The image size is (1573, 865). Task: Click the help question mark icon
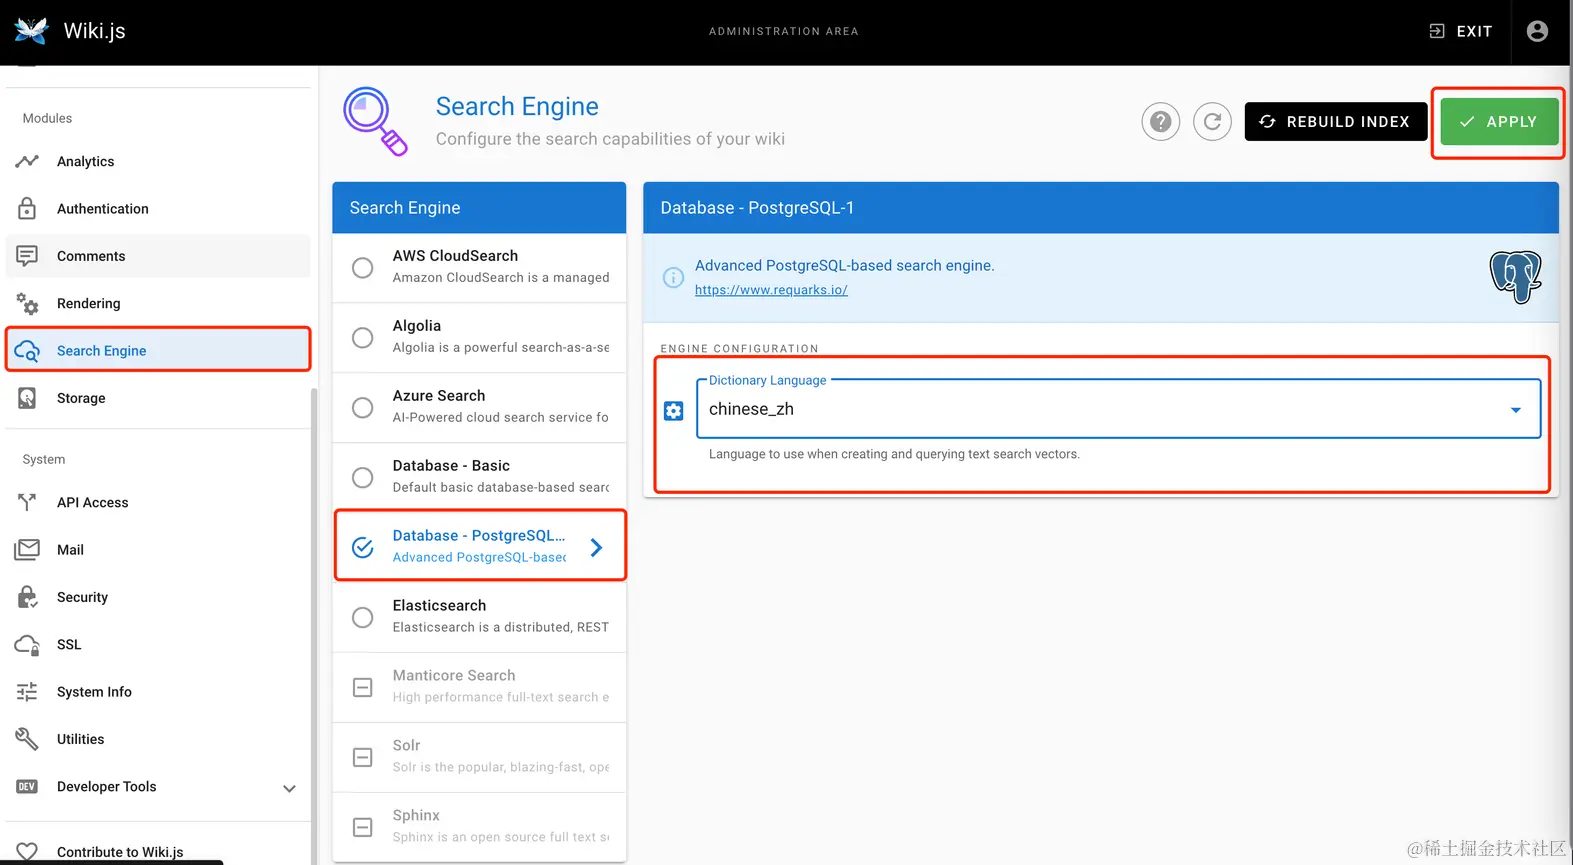pyautogui.click(x=1160, y=122)
